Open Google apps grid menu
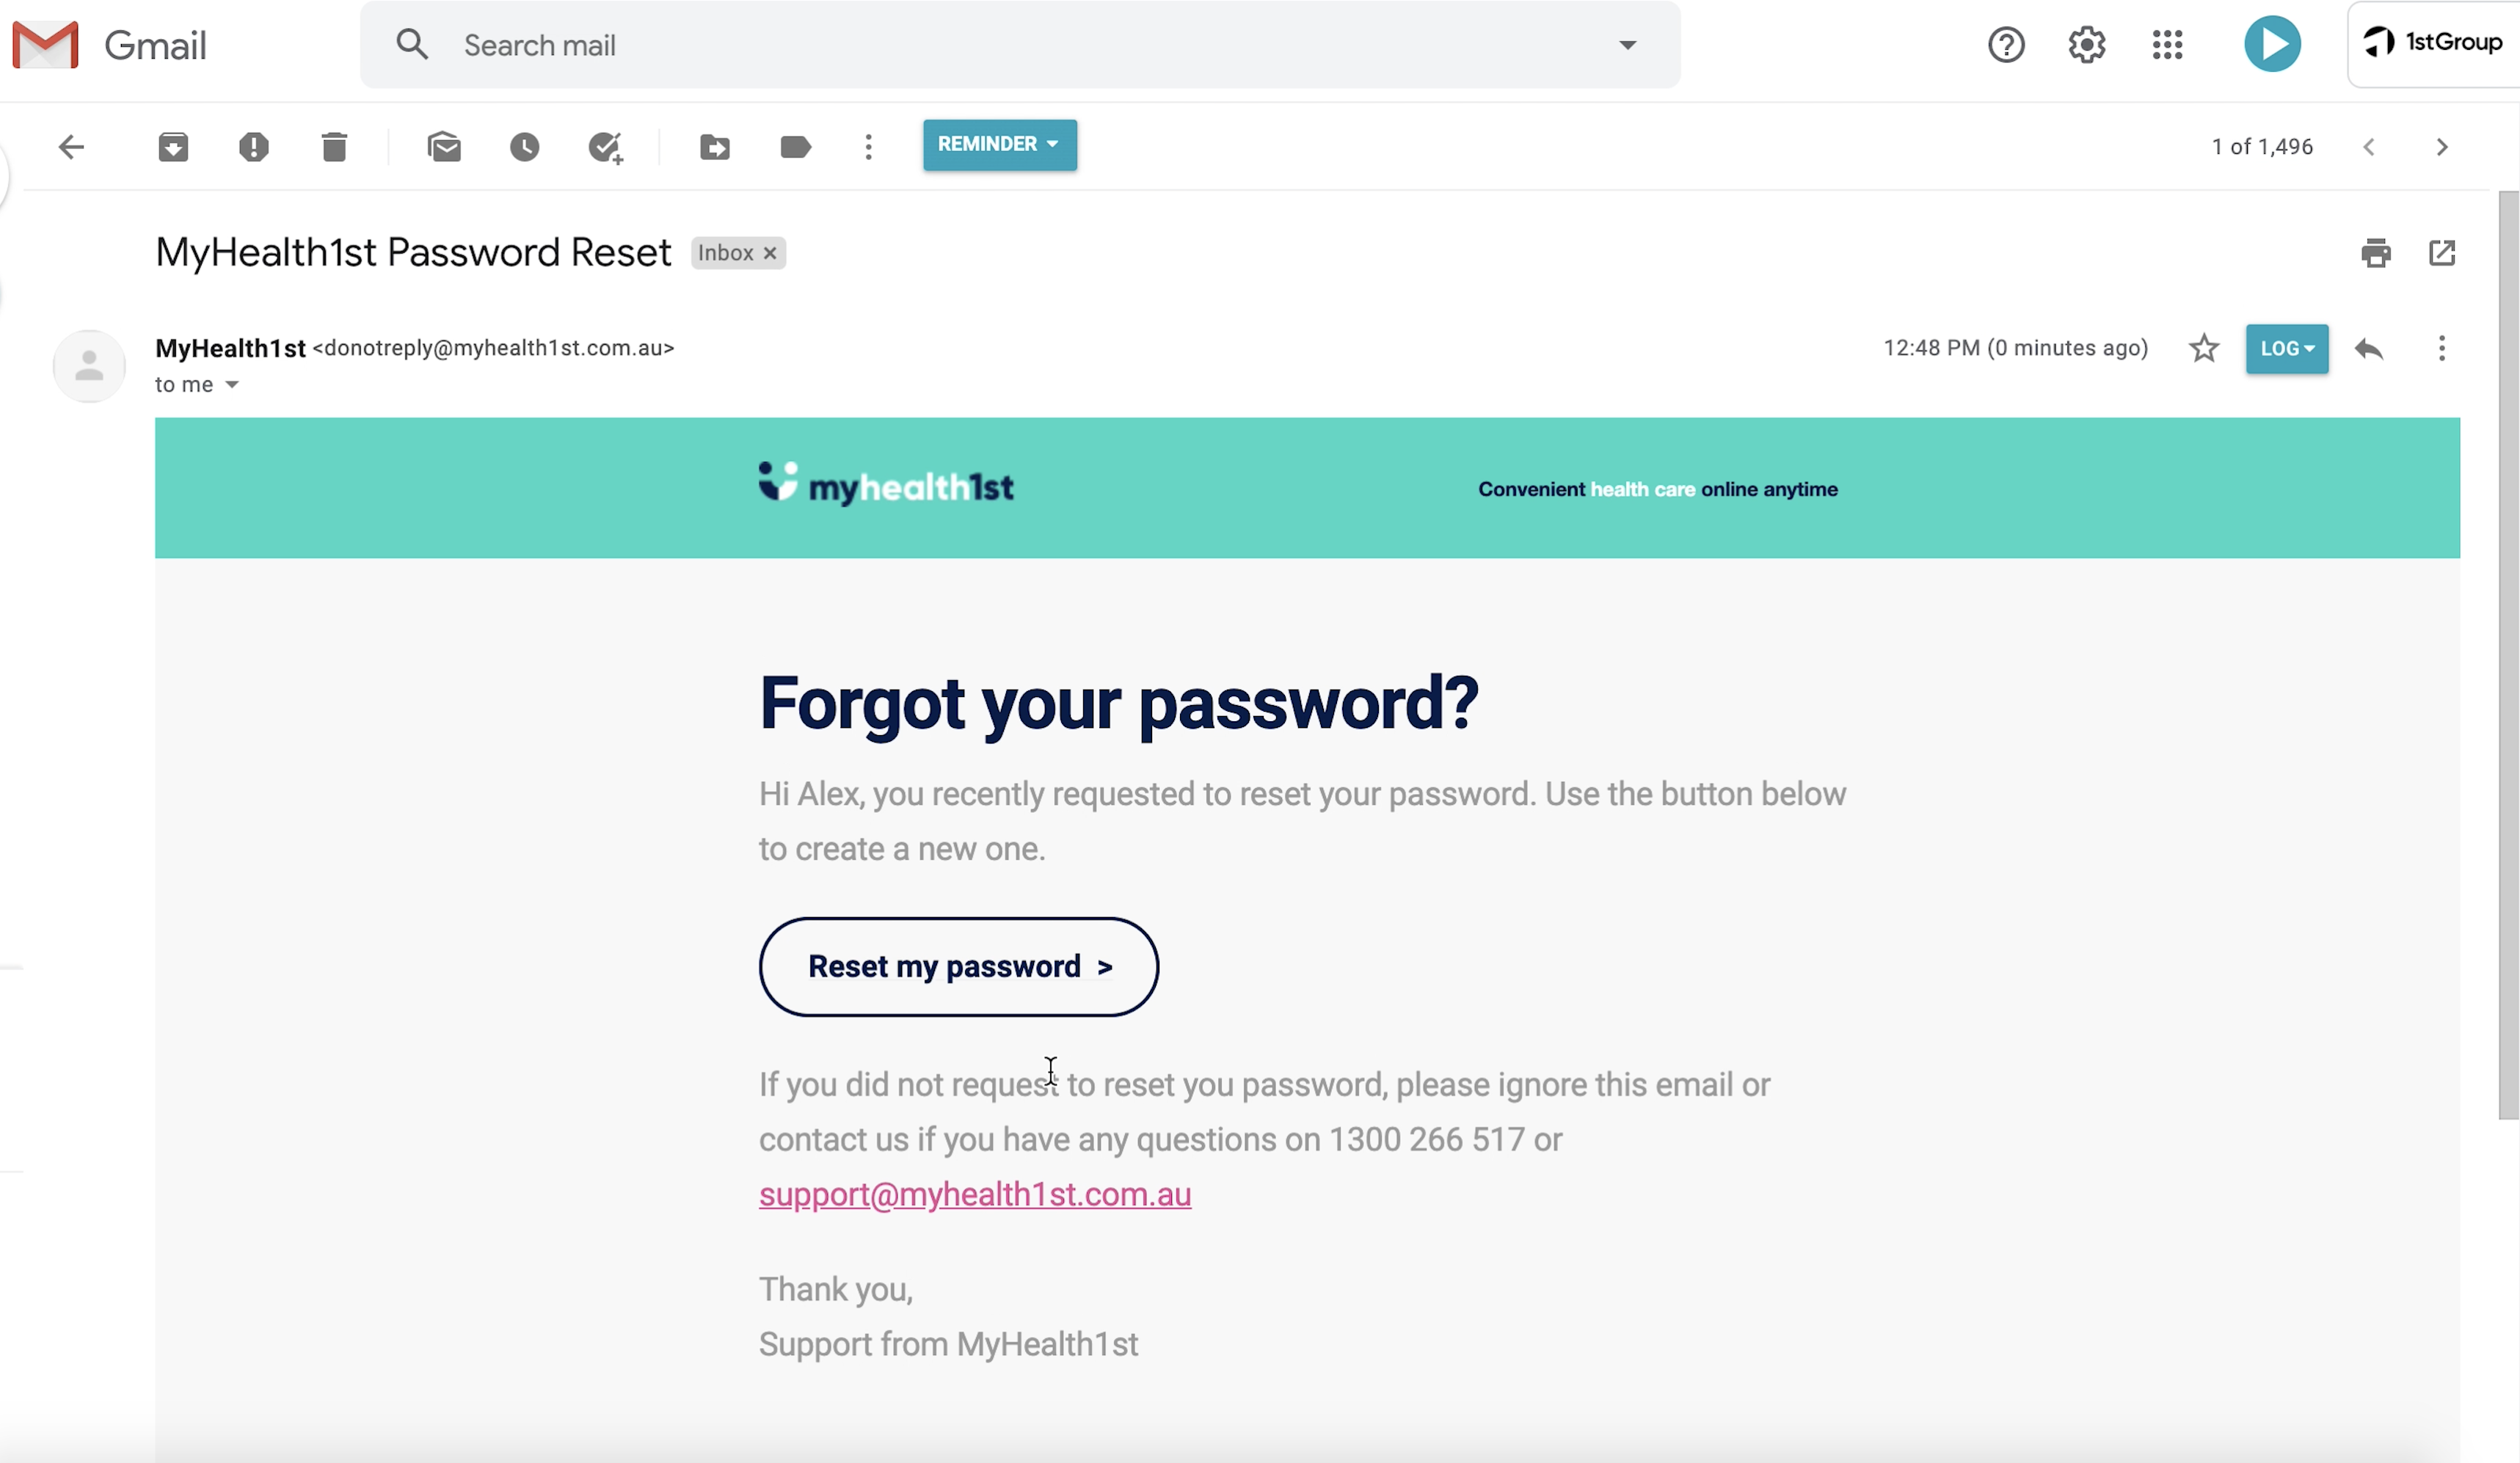Viewport: 2520px width, 1463px height. tap(2167, 45)
